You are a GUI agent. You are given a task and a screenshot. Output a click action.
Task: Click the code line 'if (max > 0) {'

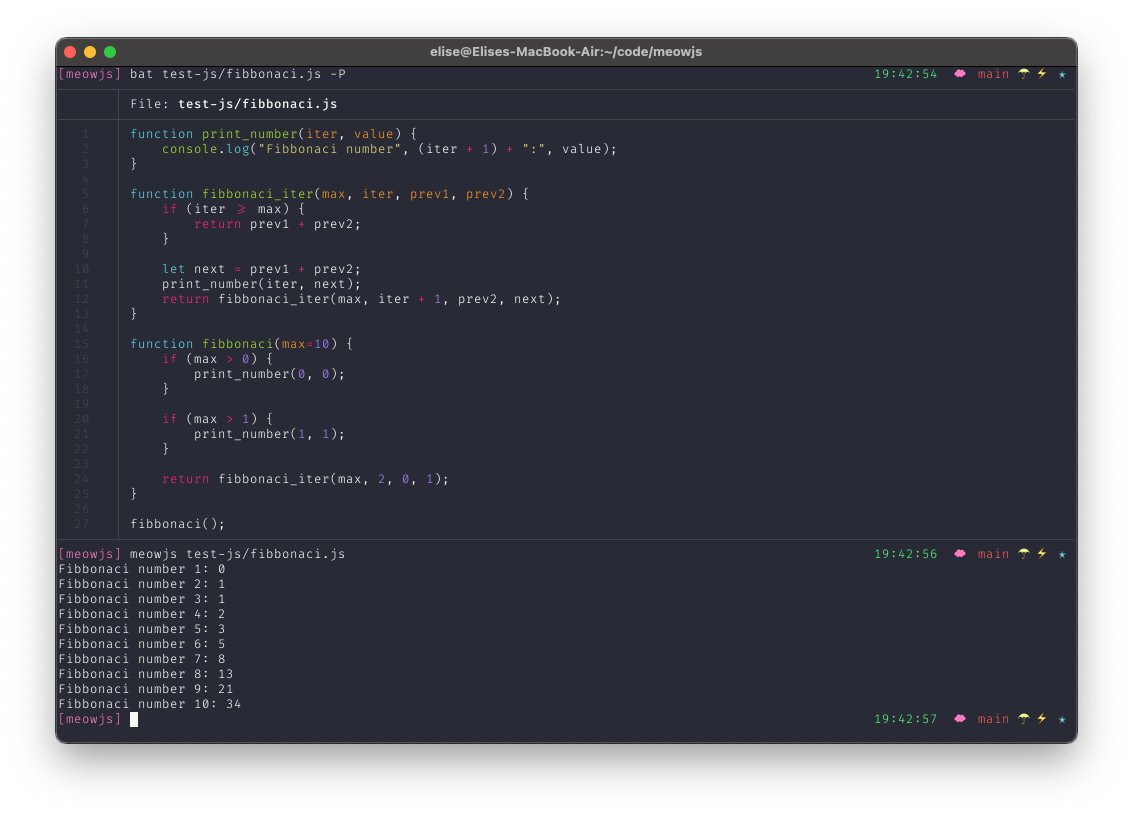point(217,359)
